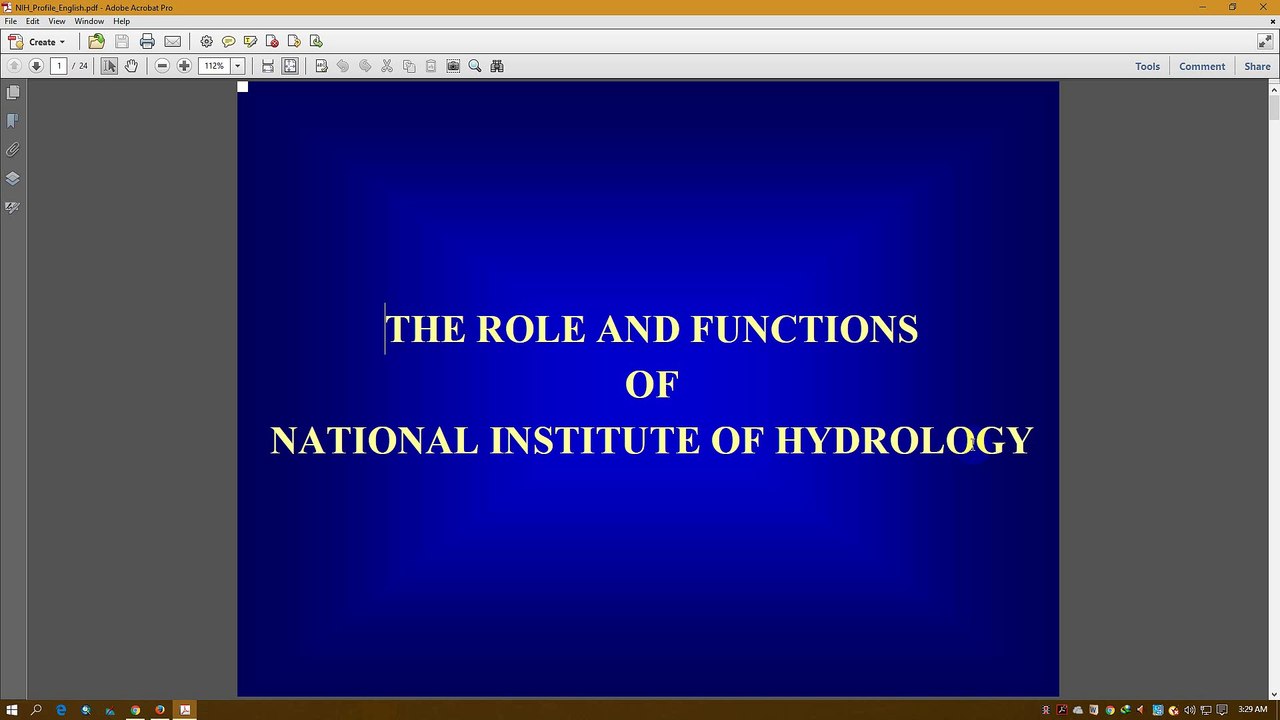Open the View menu
Viewport: 1280px width, 720px height.
pyautogui.click(x=57, y=21)
